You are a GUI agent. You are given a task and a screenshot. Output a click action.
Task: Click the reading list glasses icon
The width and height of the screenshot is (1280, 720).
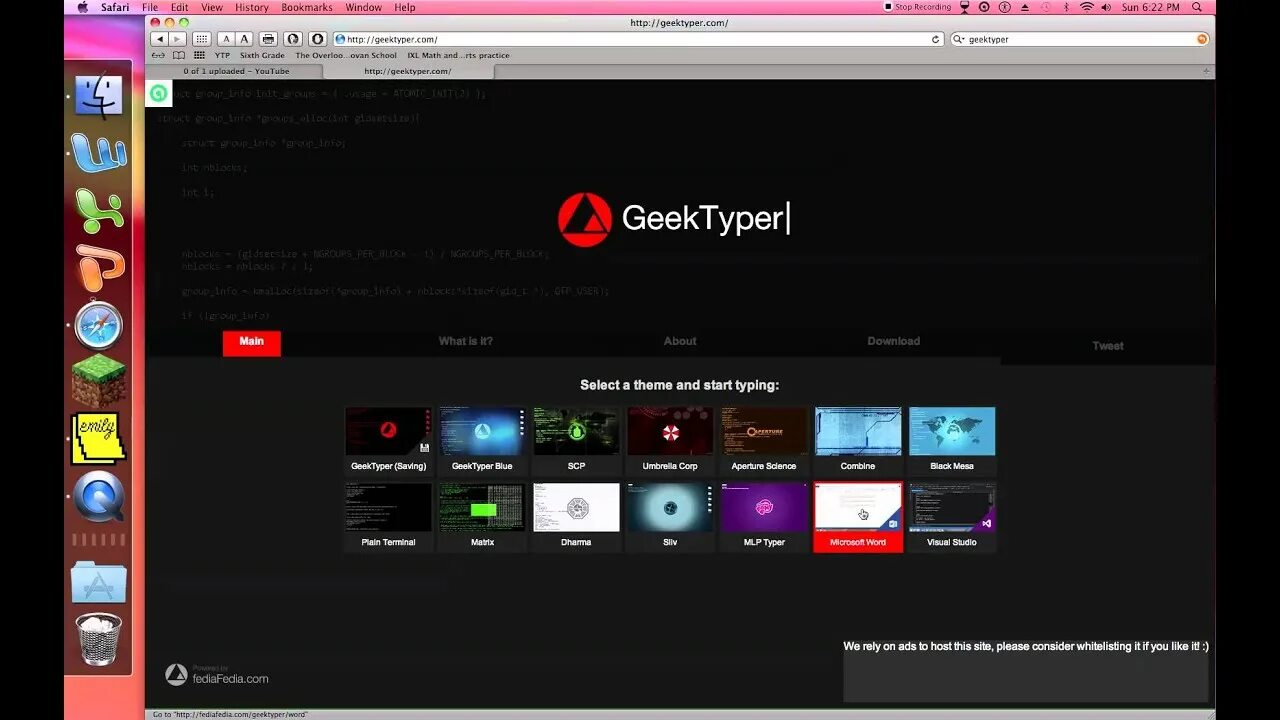(x=159, y=55)
